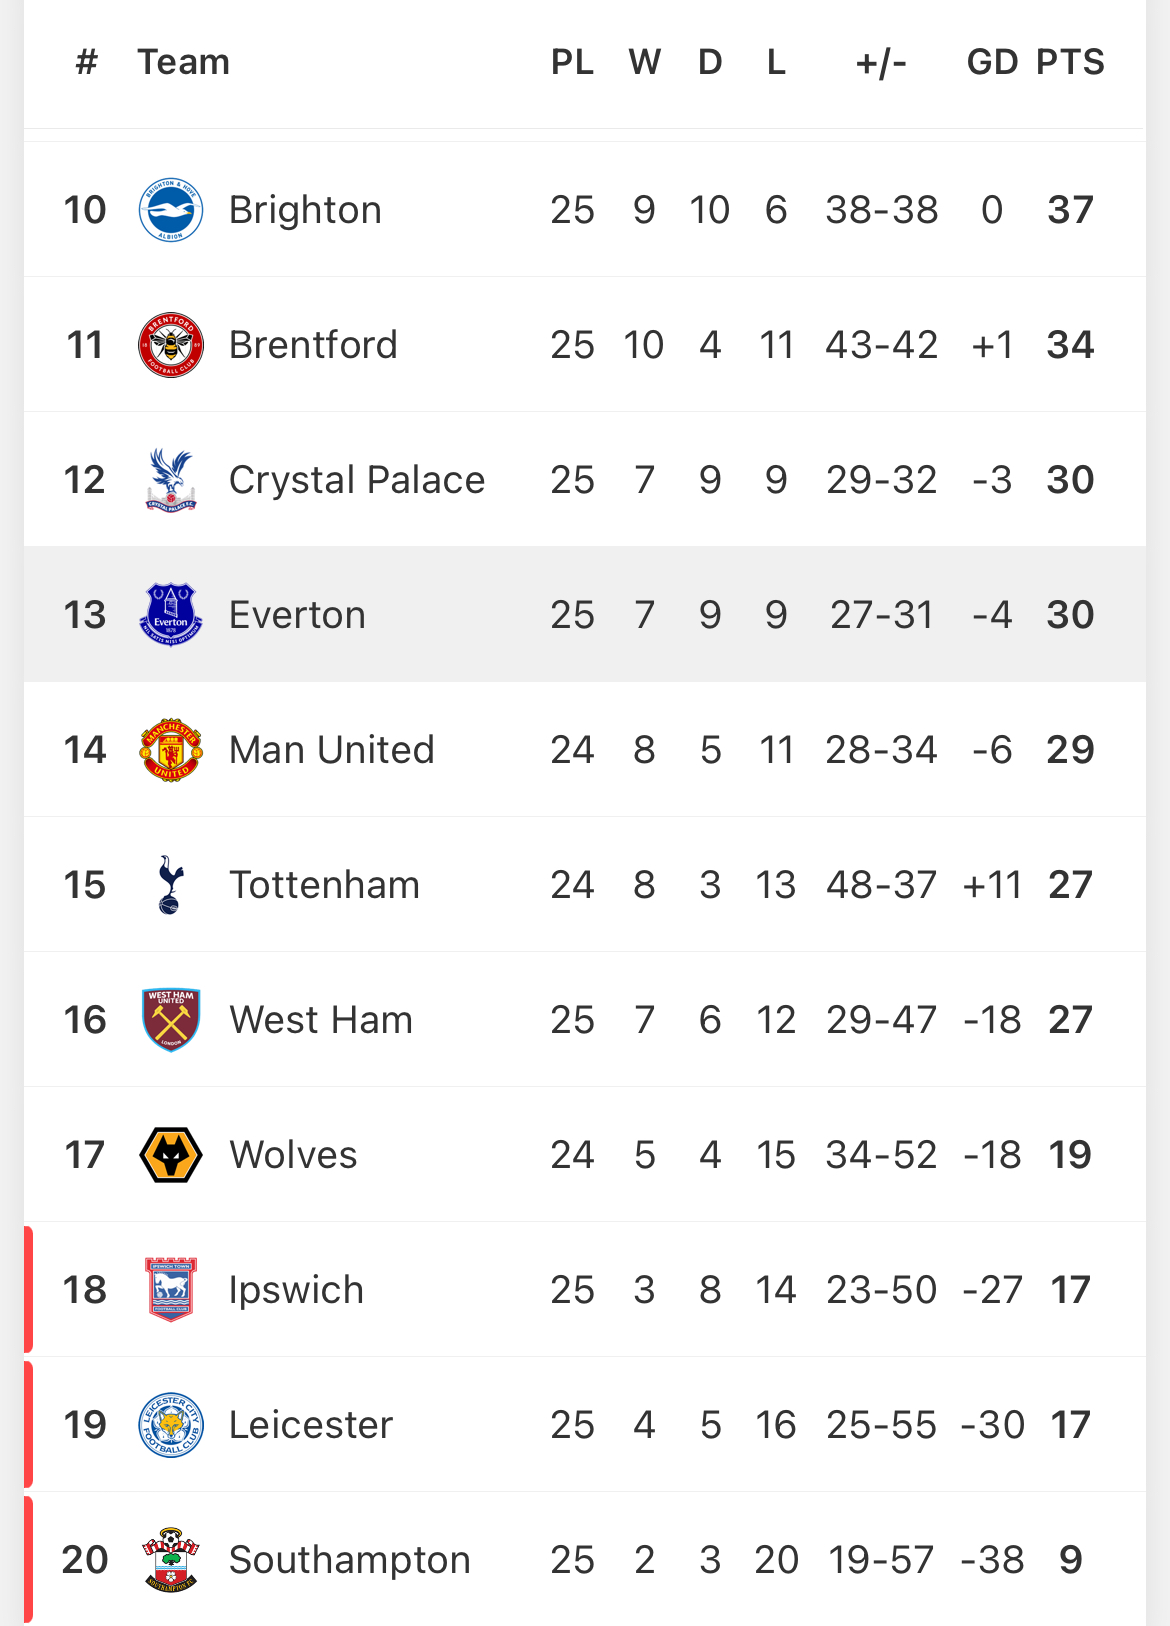Tap the Ipswich club crest

tap(171, 1290)
